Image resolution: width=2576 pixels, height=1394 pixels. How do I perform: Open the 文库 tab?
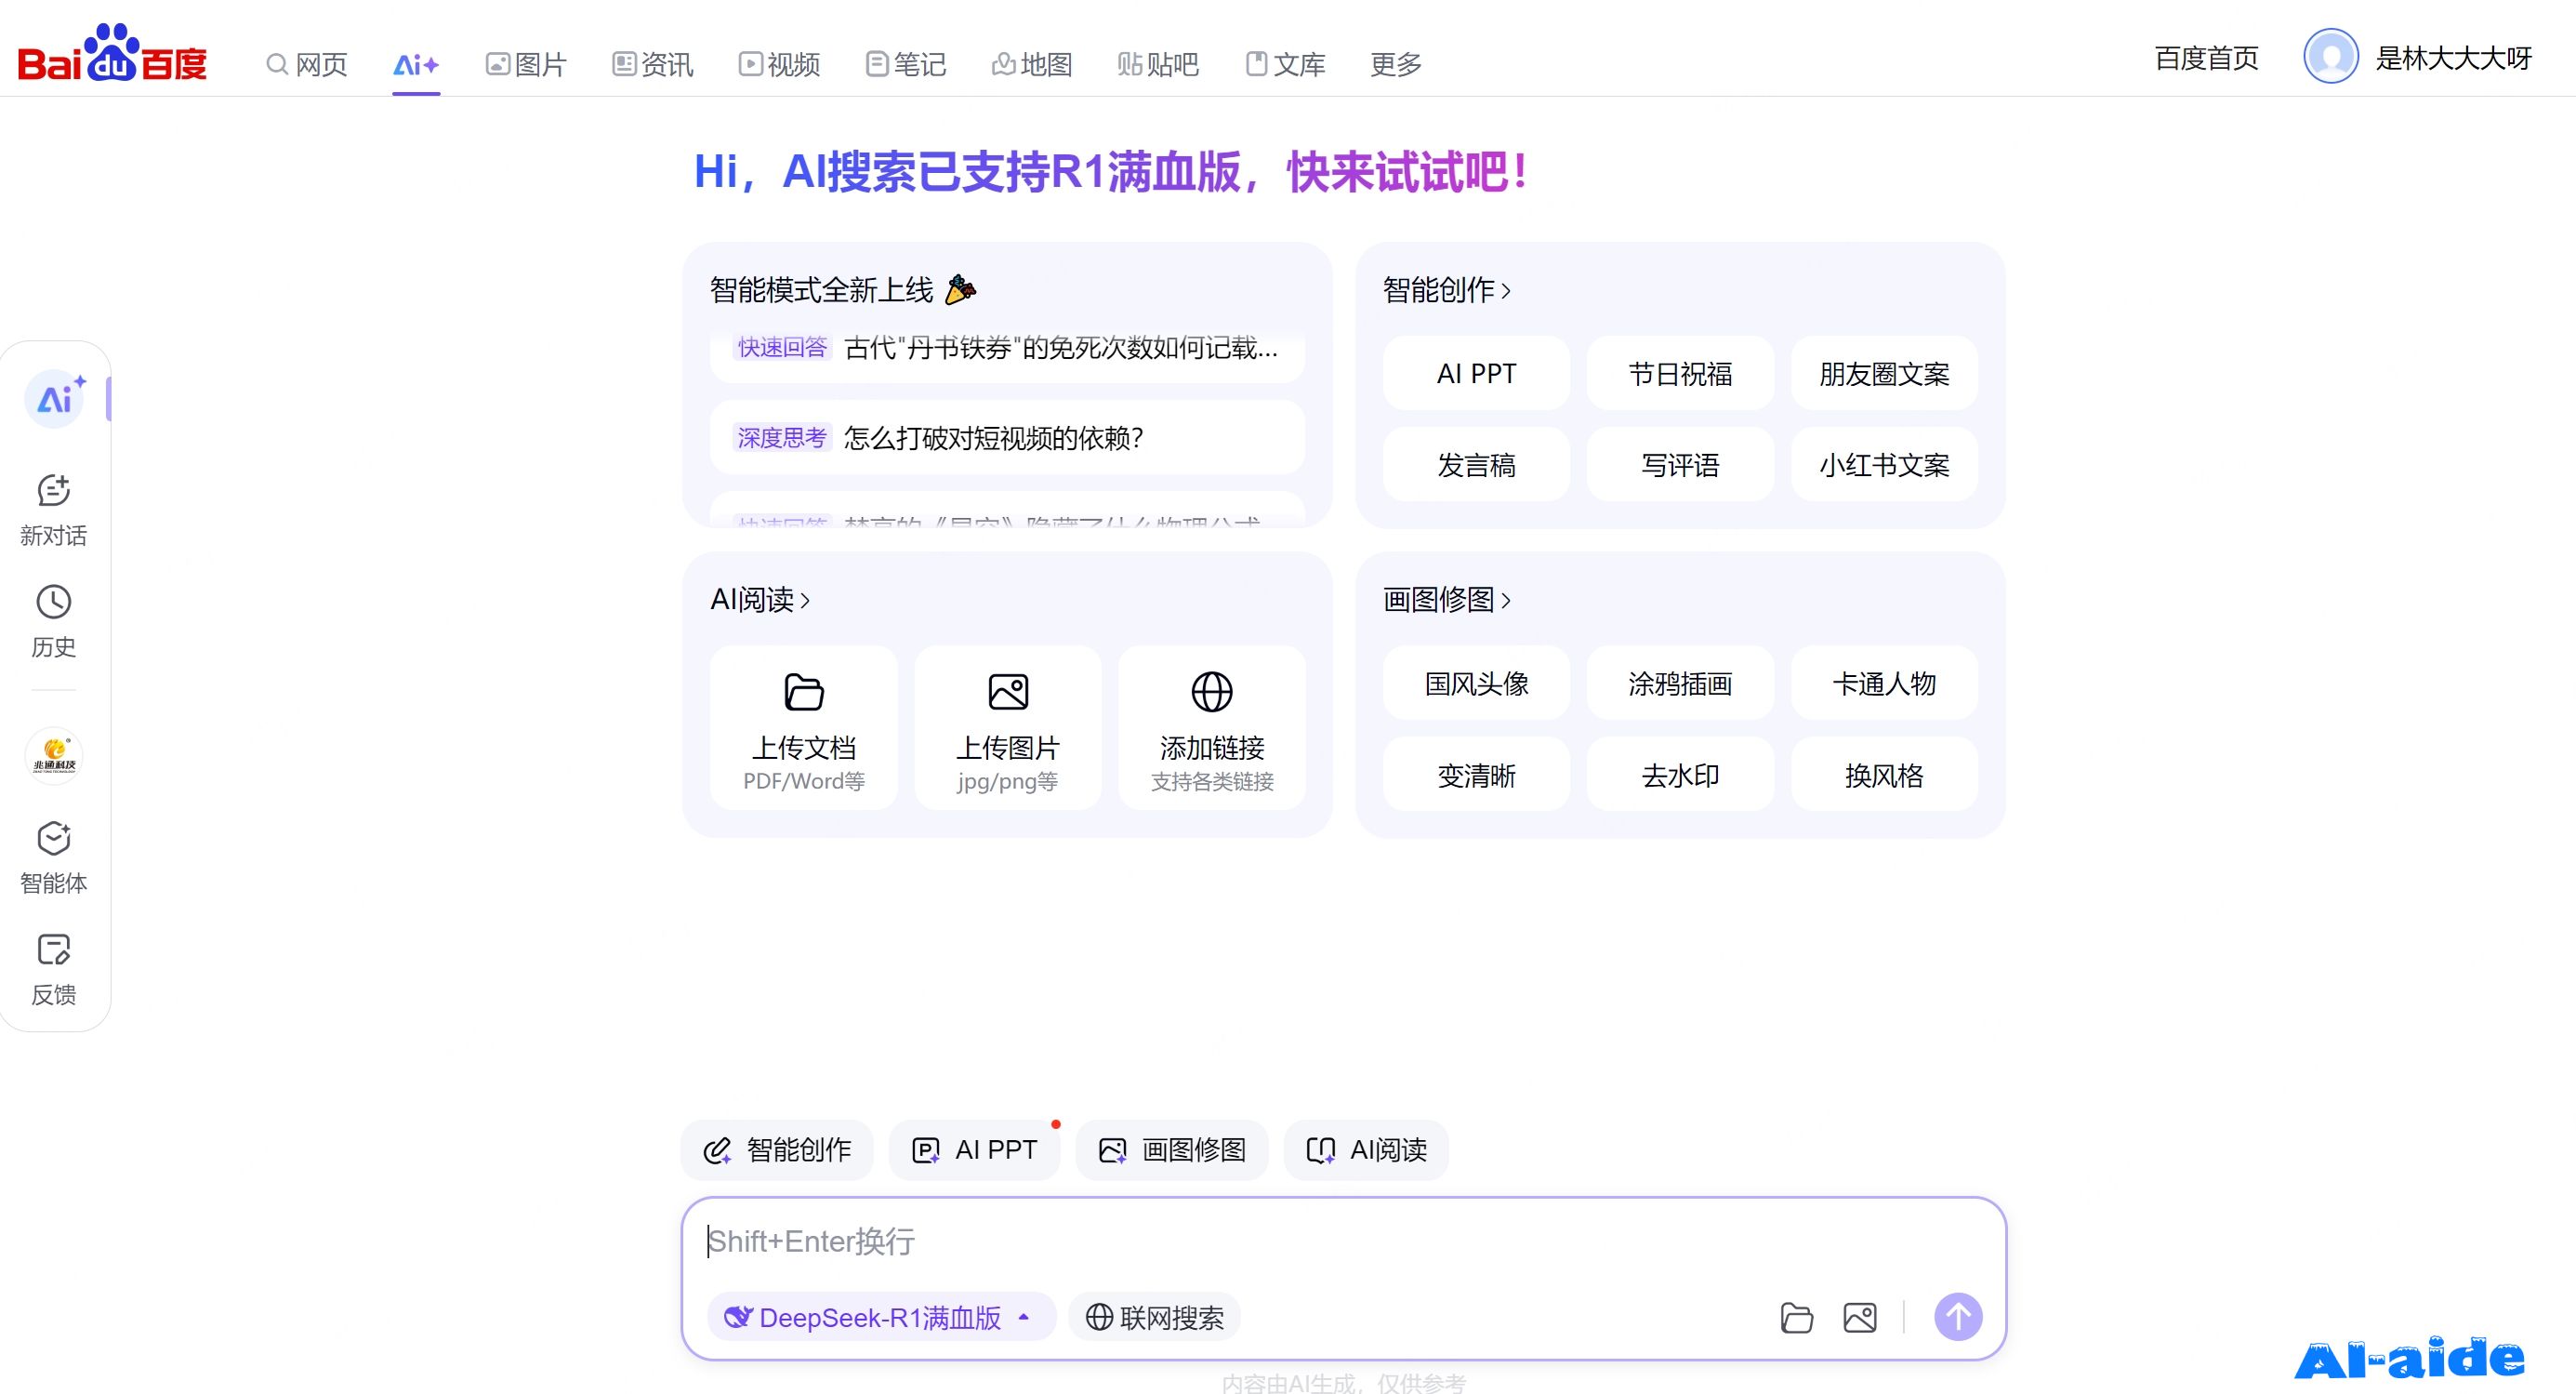pos(1285,65)
